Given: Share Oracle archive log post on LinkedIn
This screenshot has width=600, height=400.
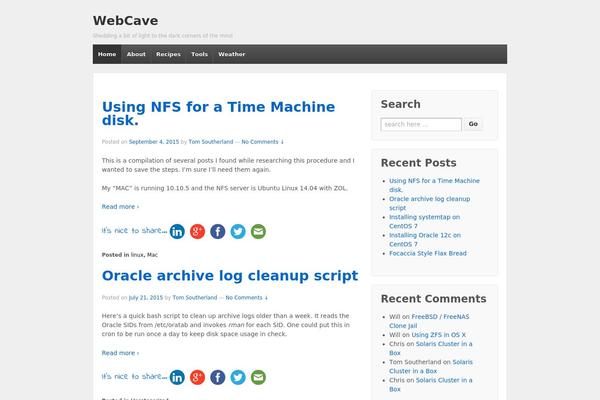Looking at the screenshot, I should [x=177, y=377].
